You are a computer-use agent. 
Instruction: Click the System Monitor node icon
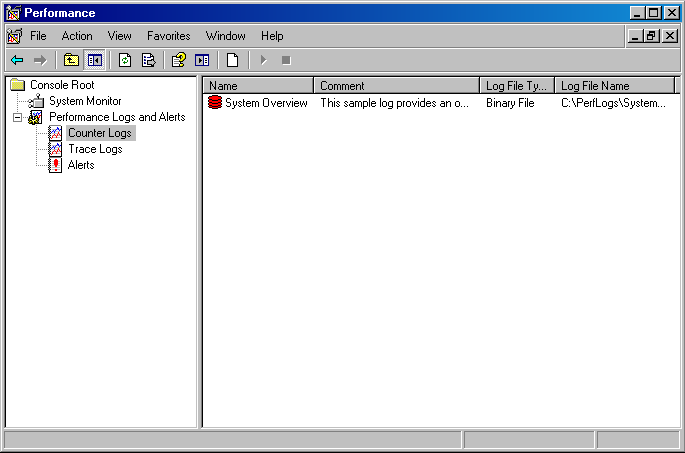[x=36, y=101]
